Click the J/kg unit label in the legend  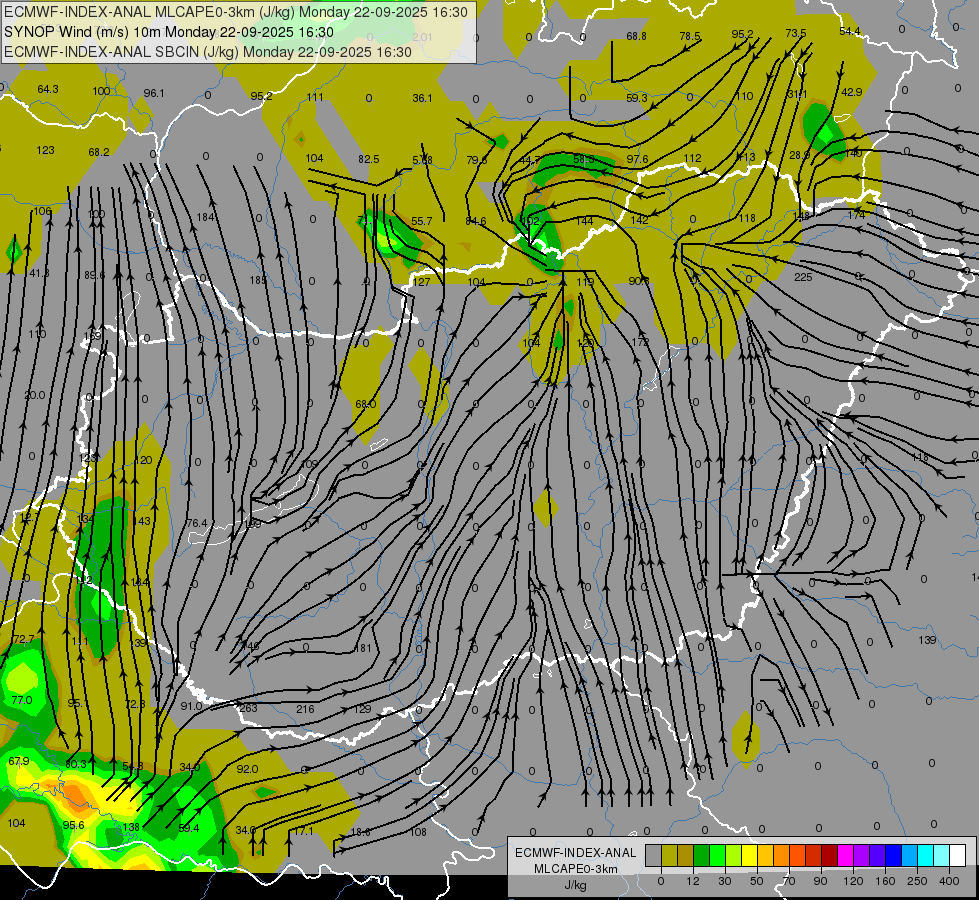click(575, 885)
